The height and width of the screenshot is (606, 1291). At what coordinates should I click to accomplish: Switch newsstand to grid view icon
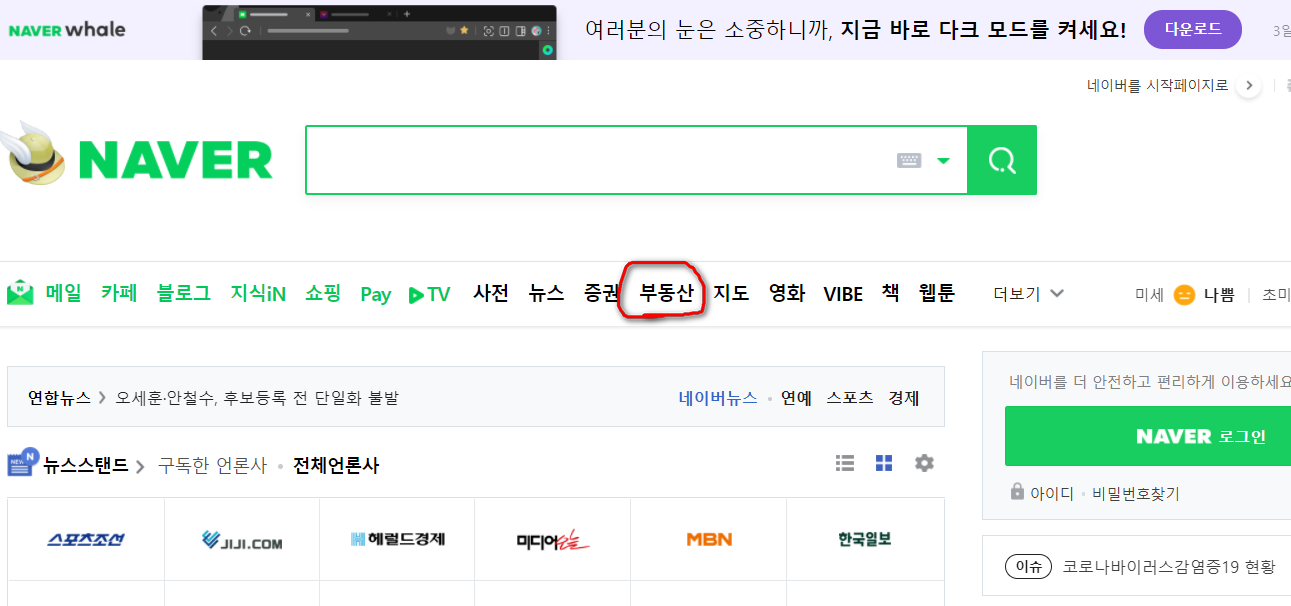point(884,463)
